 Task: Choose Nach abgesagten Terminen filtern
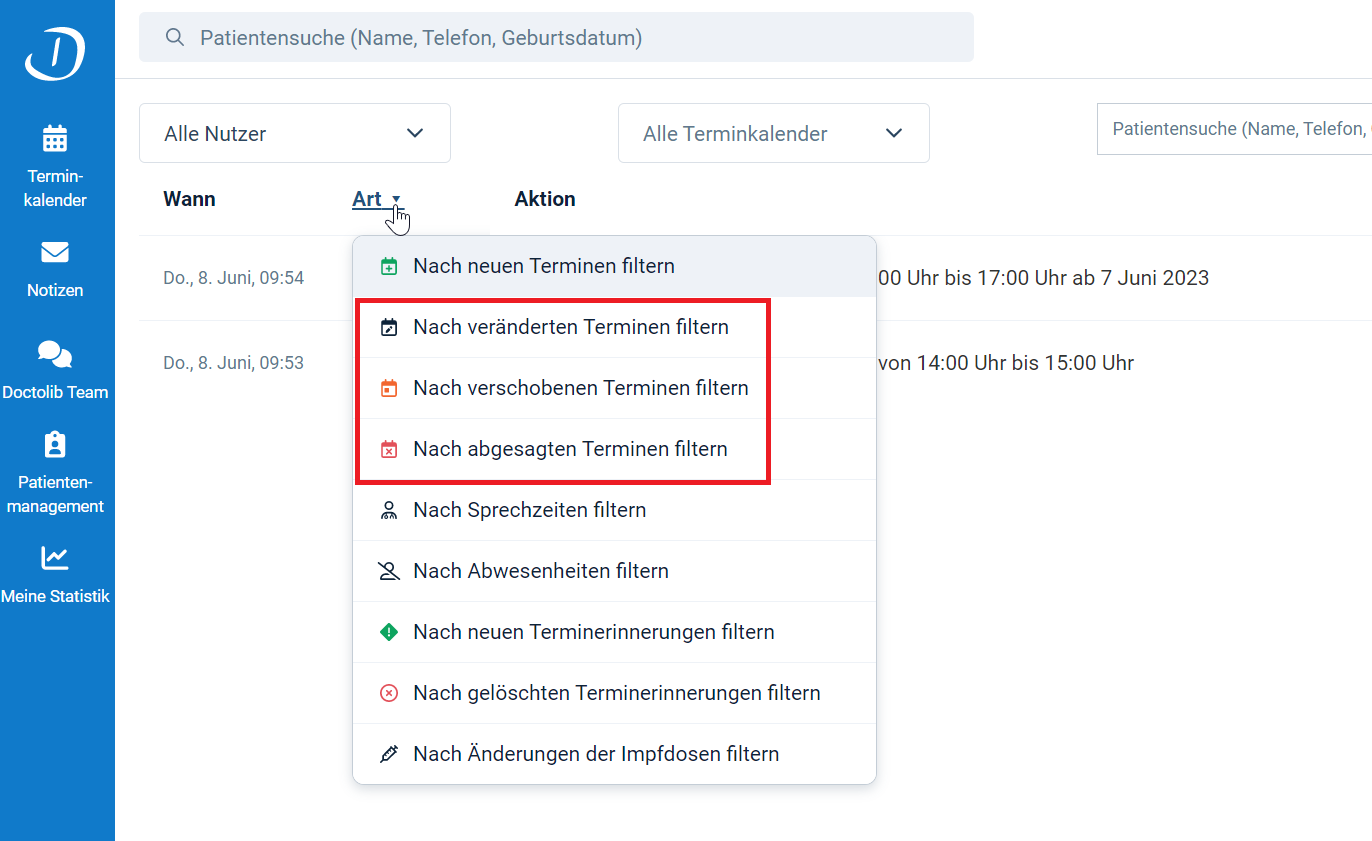click(x=570, y=449)
